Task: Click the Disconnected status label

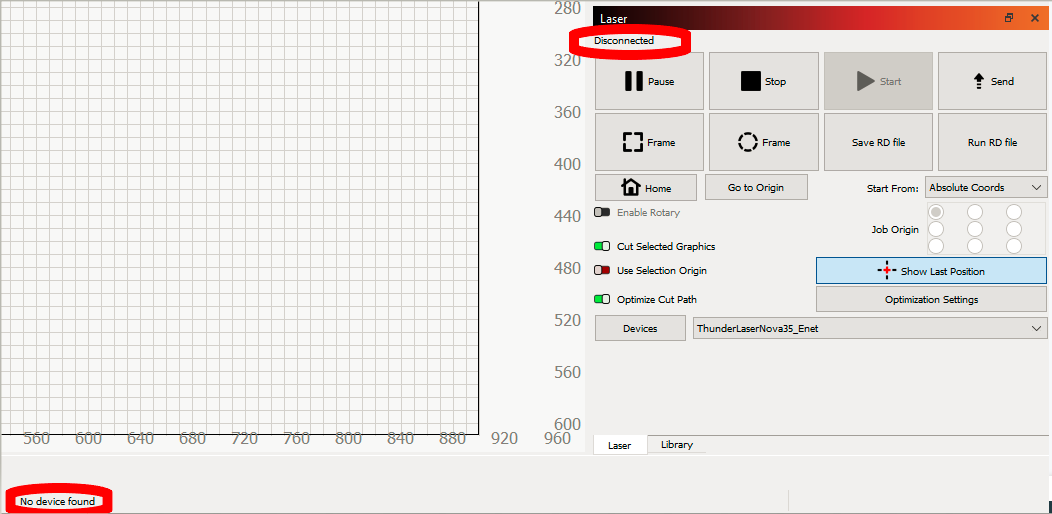Action: pyautogui.click(x=624, y=40)
